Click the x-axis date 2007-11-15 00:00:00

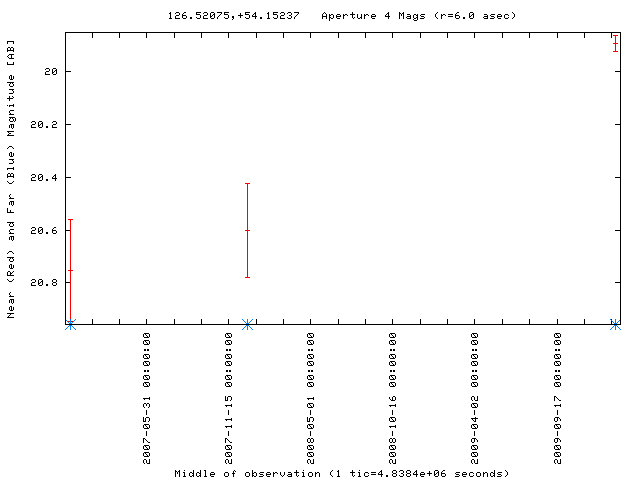229,398
